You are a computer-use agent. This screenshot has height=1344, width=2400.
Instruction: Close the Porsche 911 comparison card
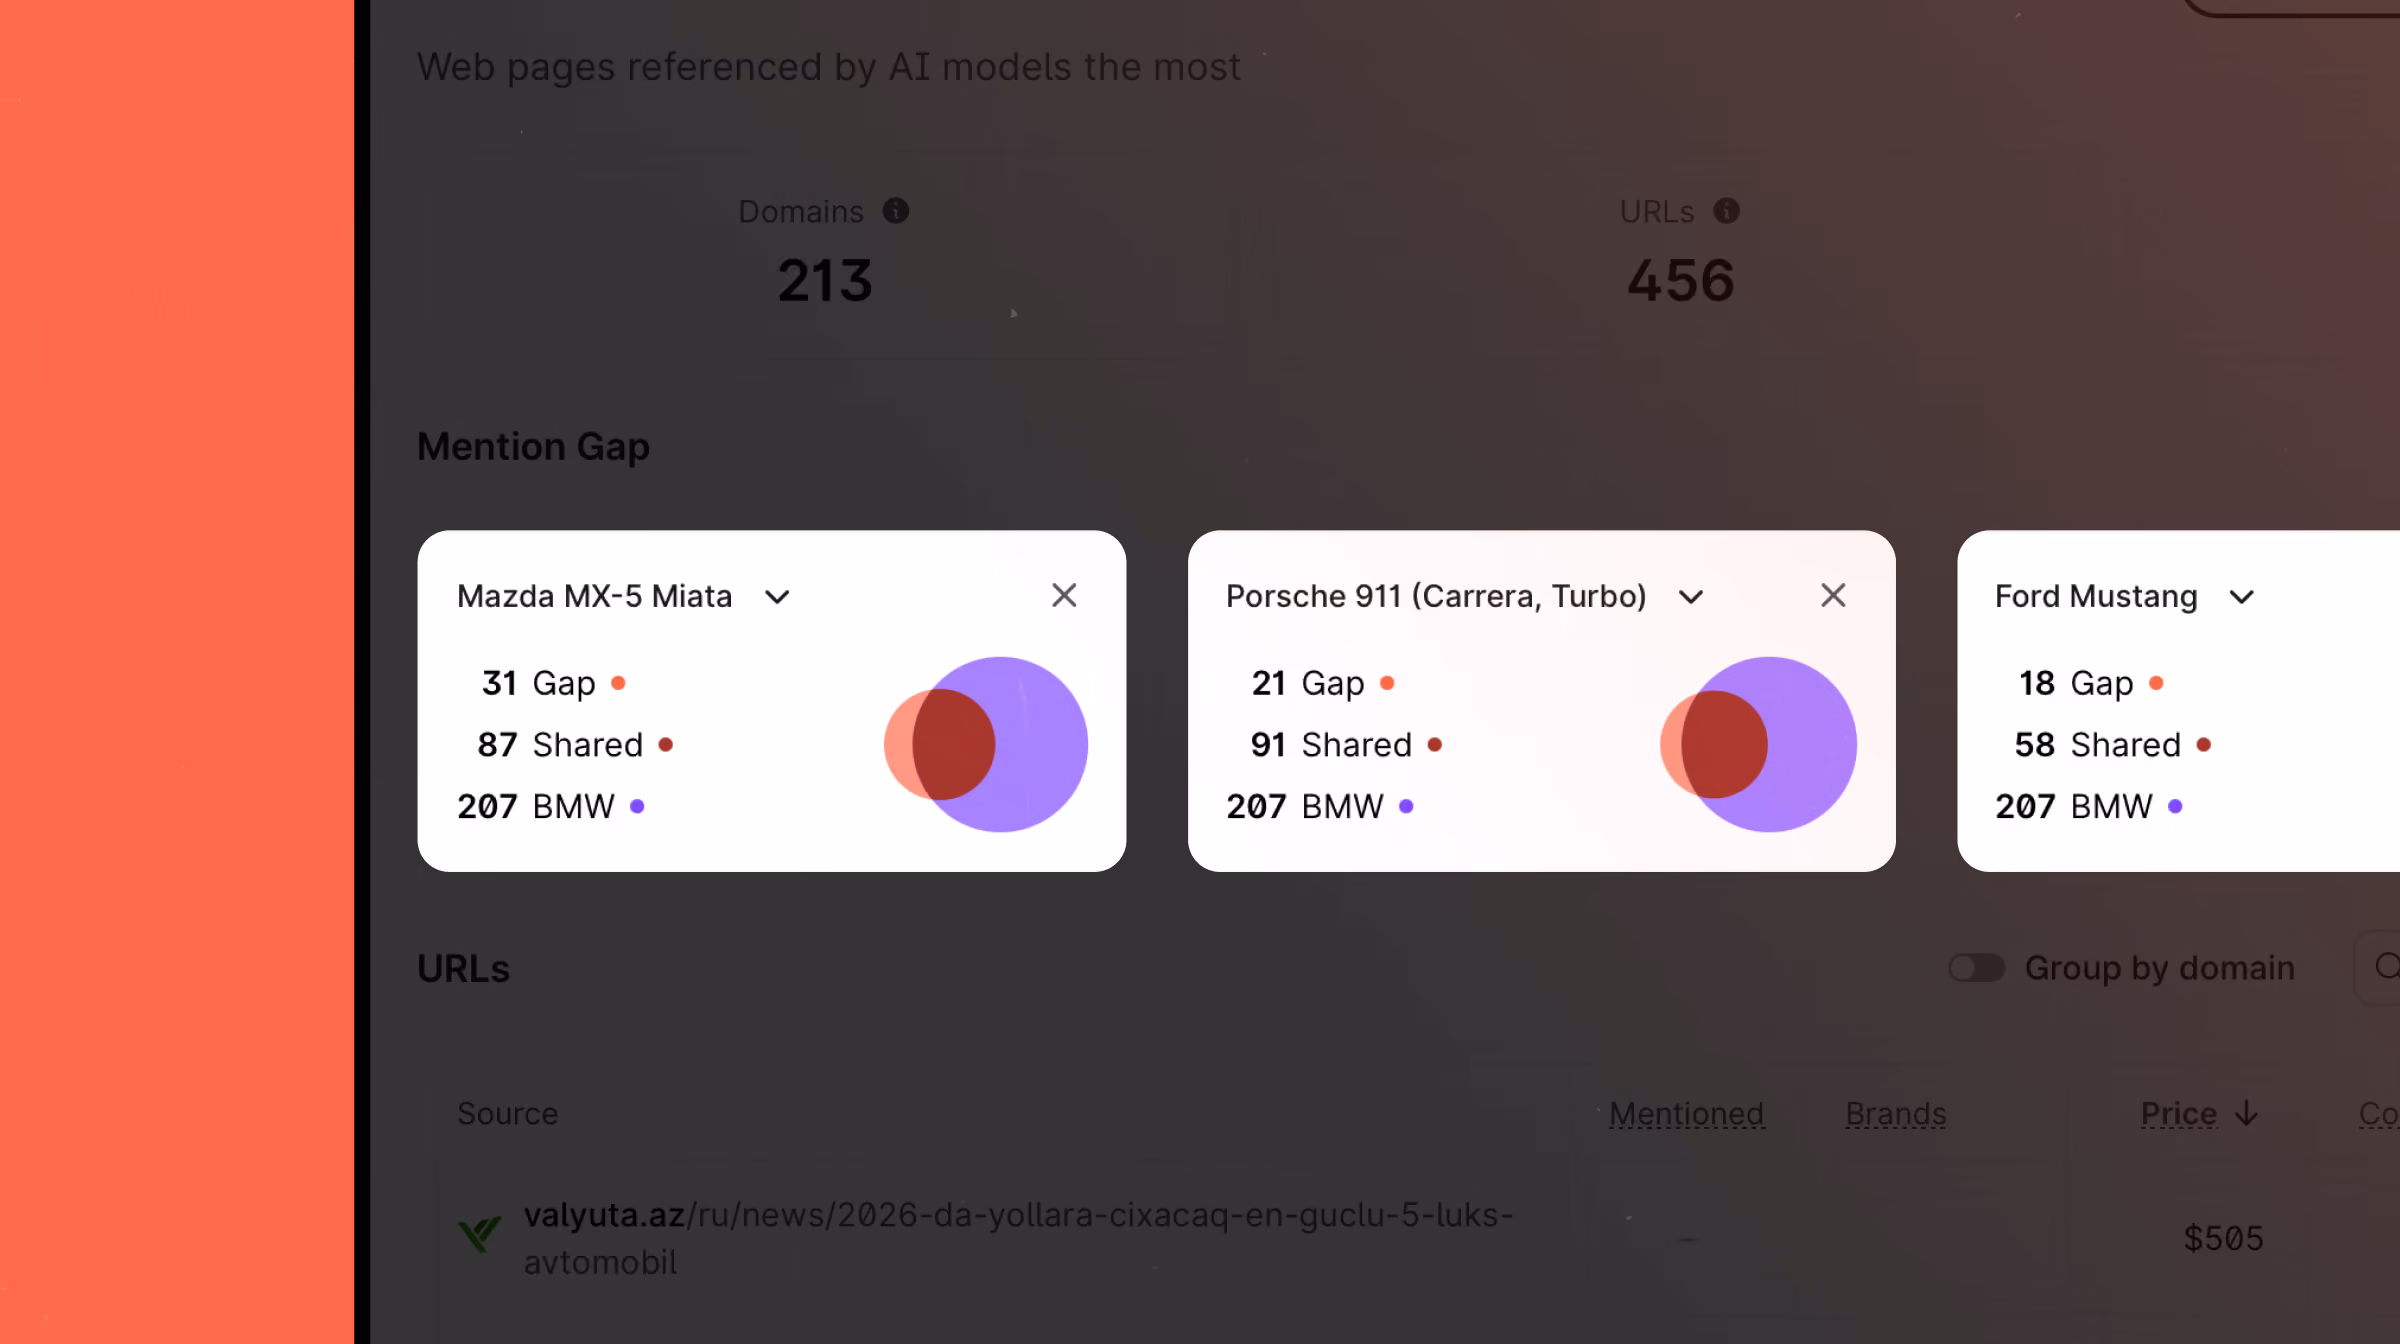(x=1833, y=596)
